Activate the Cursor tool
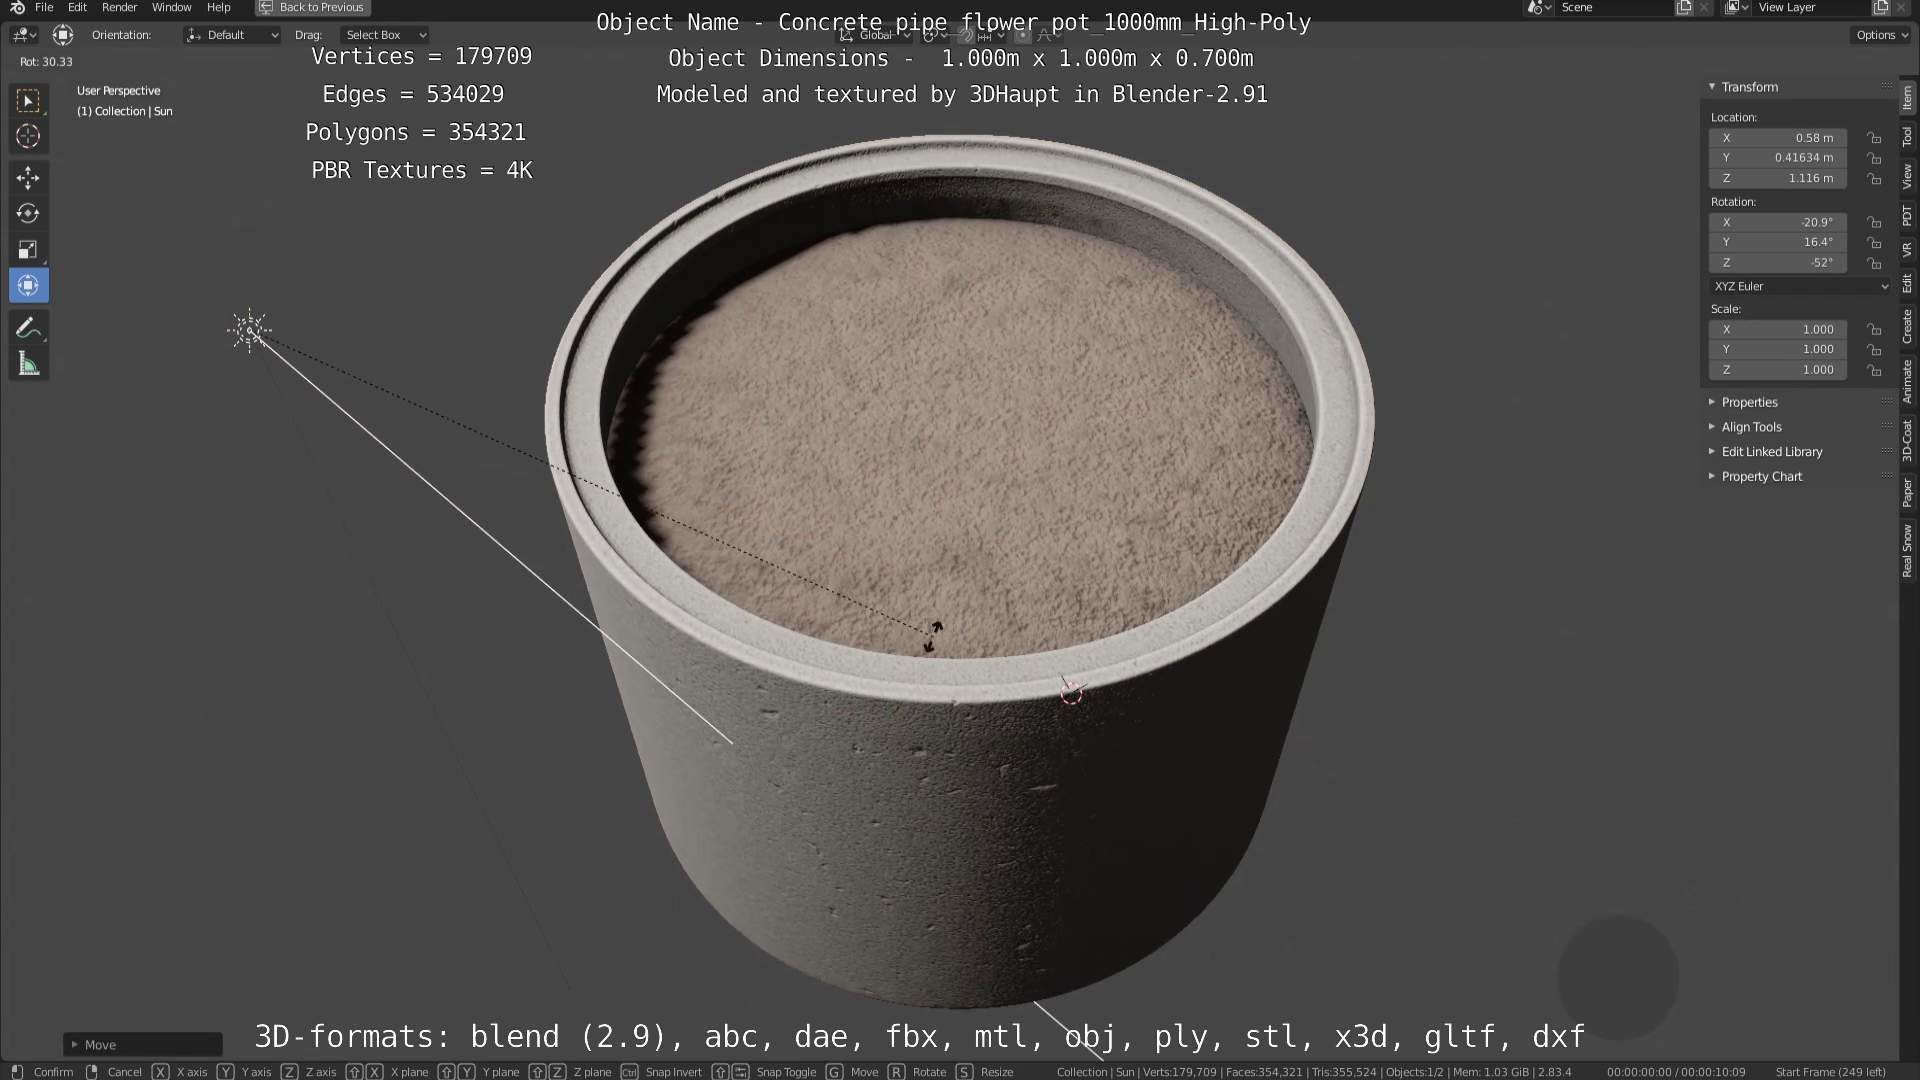 28,136
